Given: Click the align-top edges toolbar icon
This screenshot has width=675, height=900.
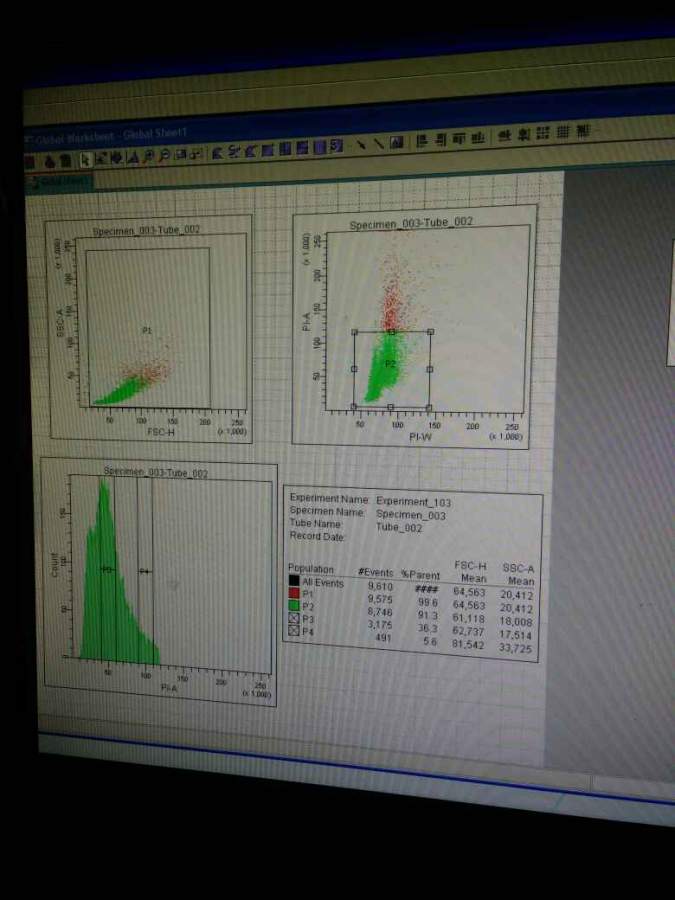Looking at the screenshot, I should click(x=460, y=138).
